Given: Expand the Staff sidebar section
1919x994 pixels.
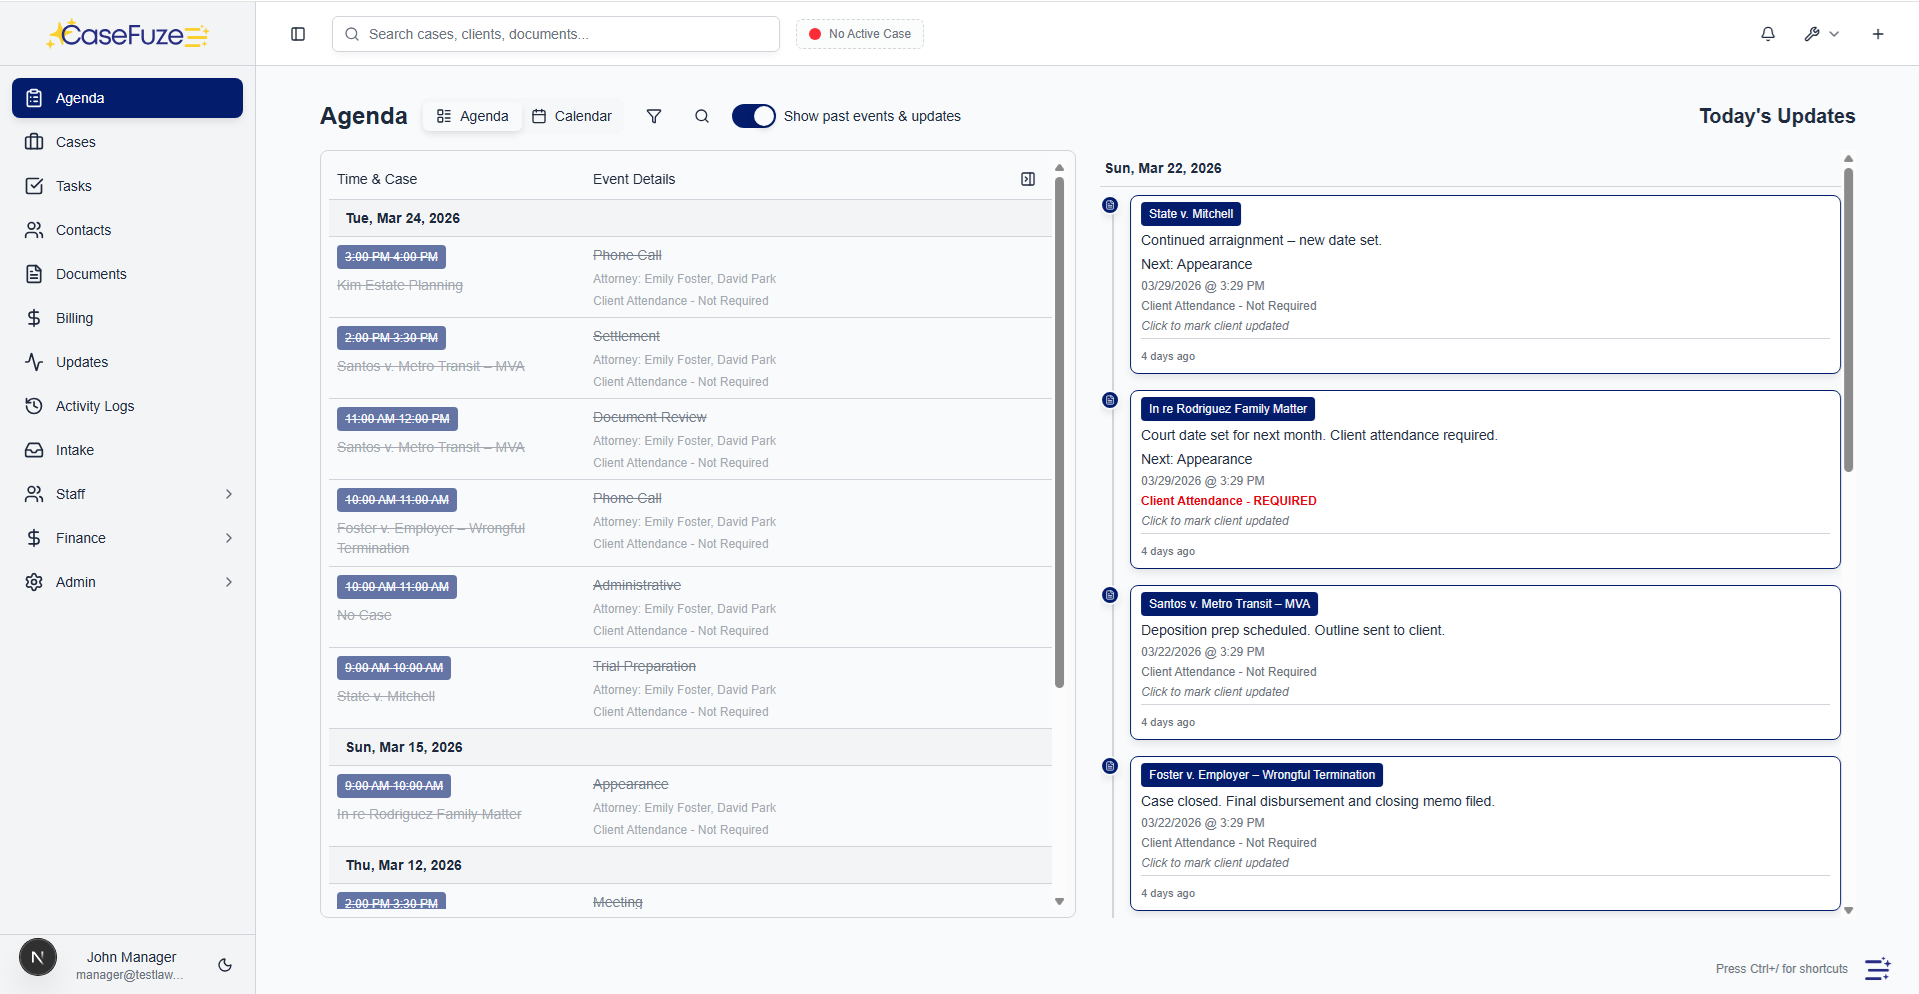Looking at the screenshot, I should [127, 493].
